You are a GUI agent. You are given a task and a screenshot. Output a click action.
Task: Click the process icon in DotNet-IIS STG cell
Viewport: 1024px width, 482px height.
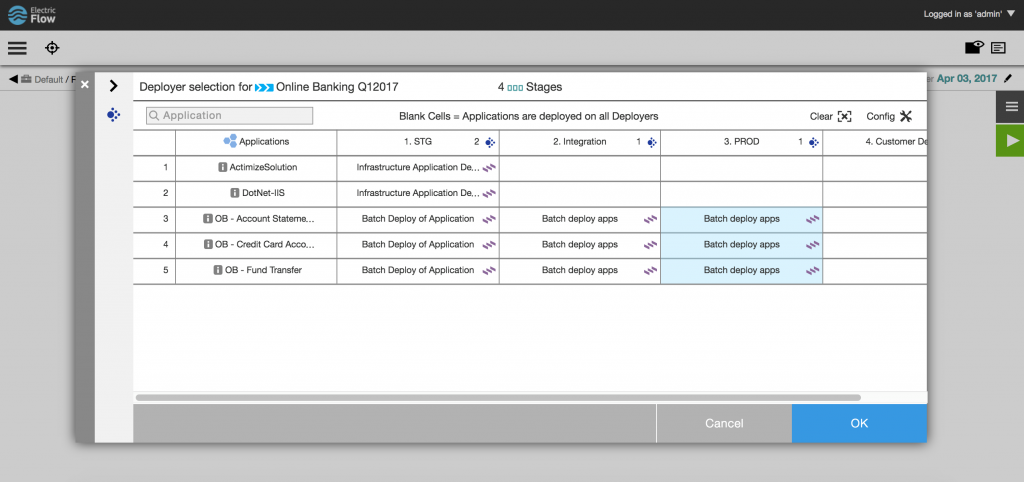coord(489,193)
